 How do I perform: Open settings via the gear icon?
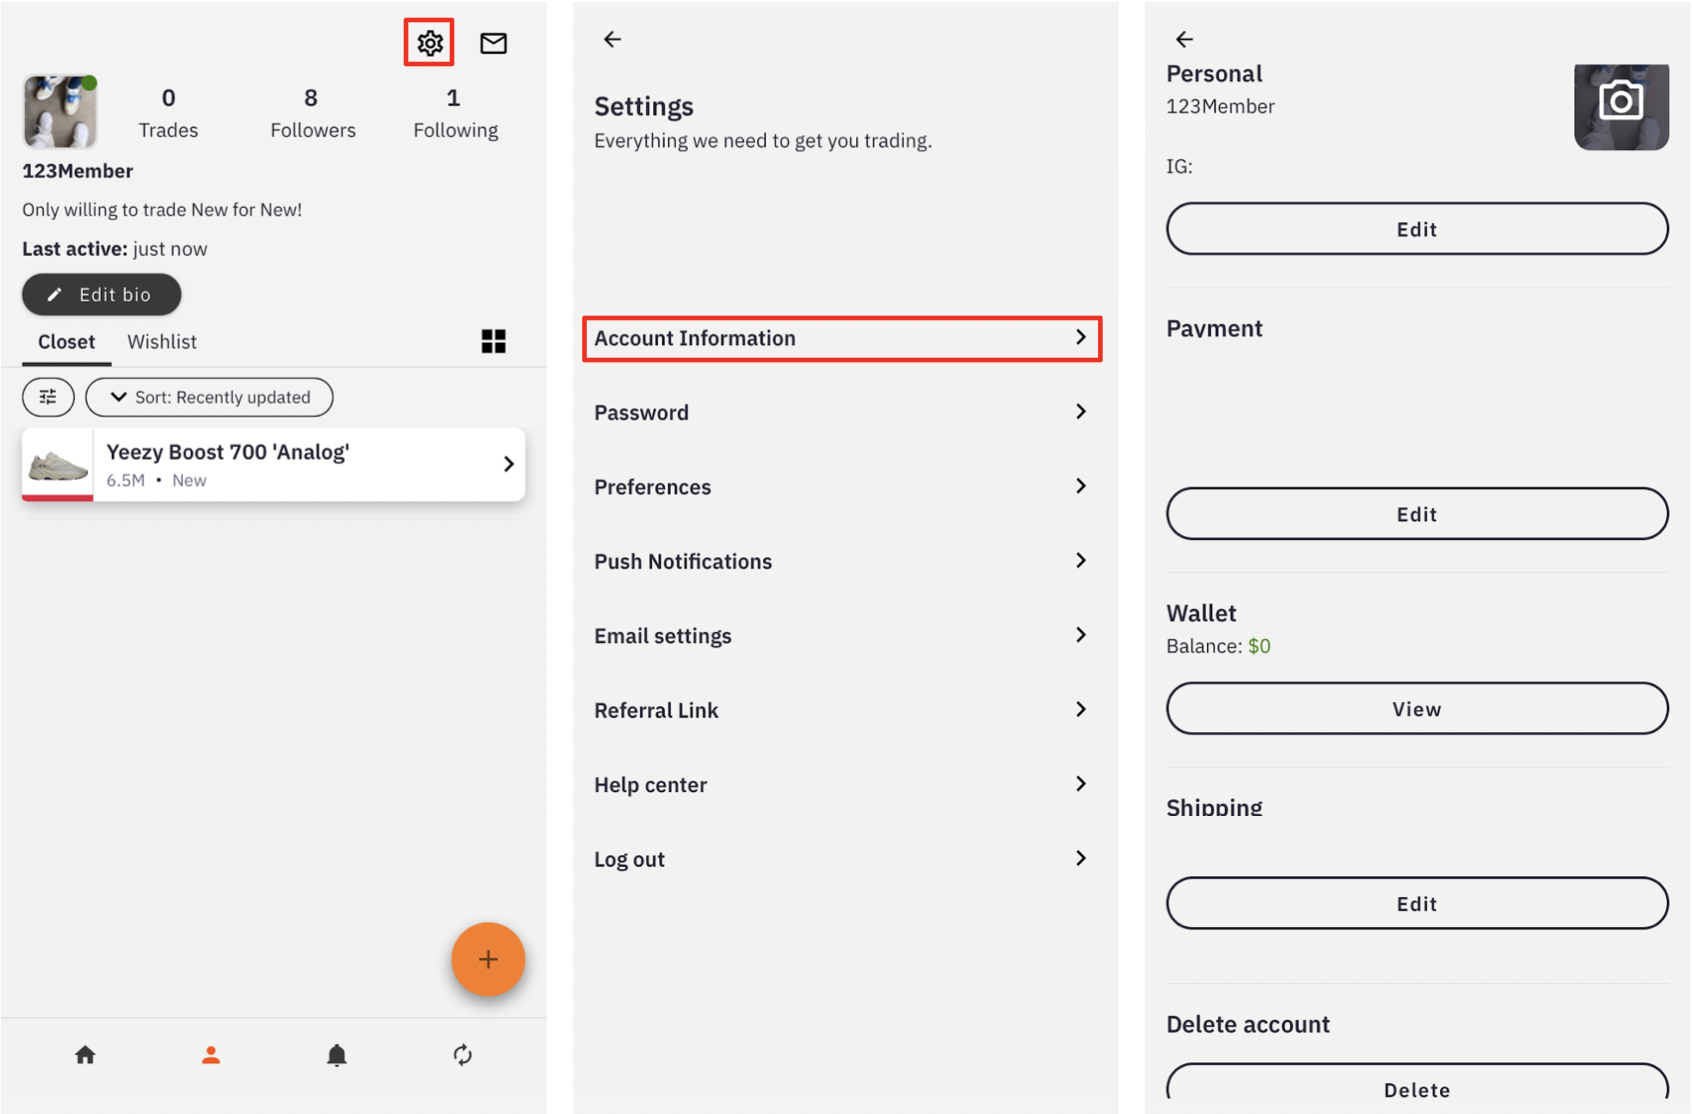(429, 43)
